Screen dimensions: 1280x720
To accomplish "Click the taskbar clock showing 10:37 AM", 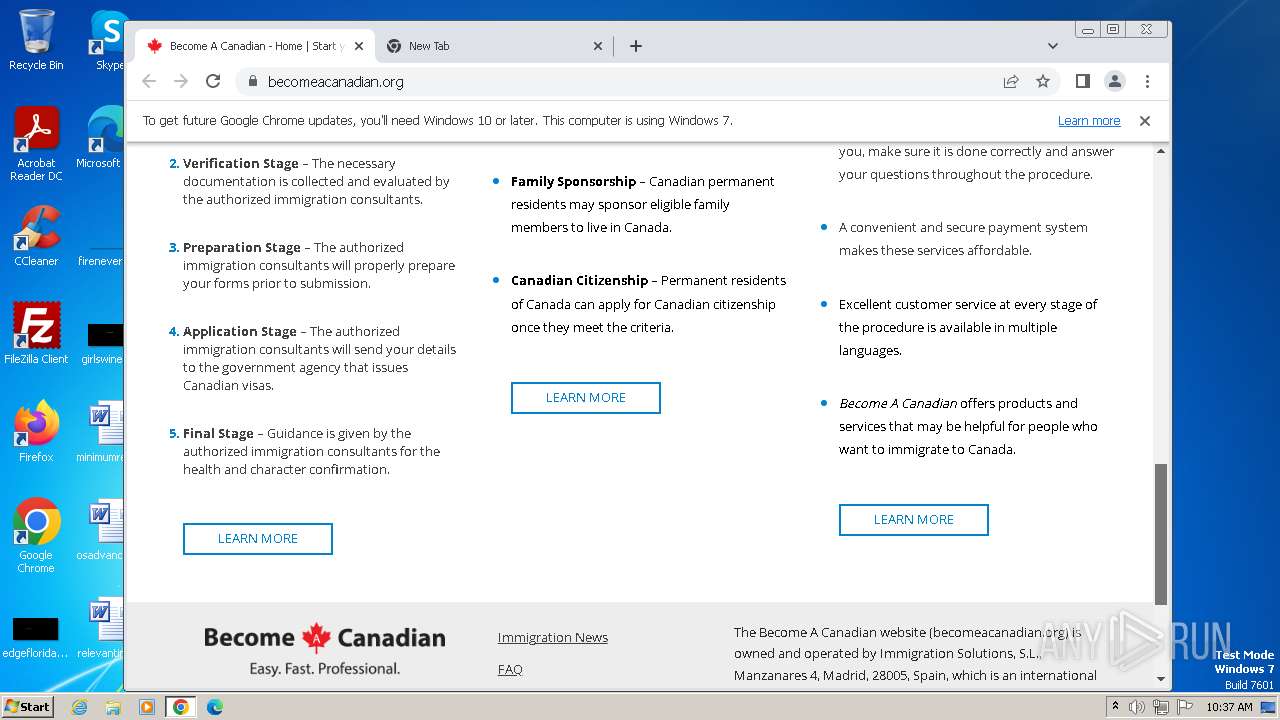I will [1229, 707].
